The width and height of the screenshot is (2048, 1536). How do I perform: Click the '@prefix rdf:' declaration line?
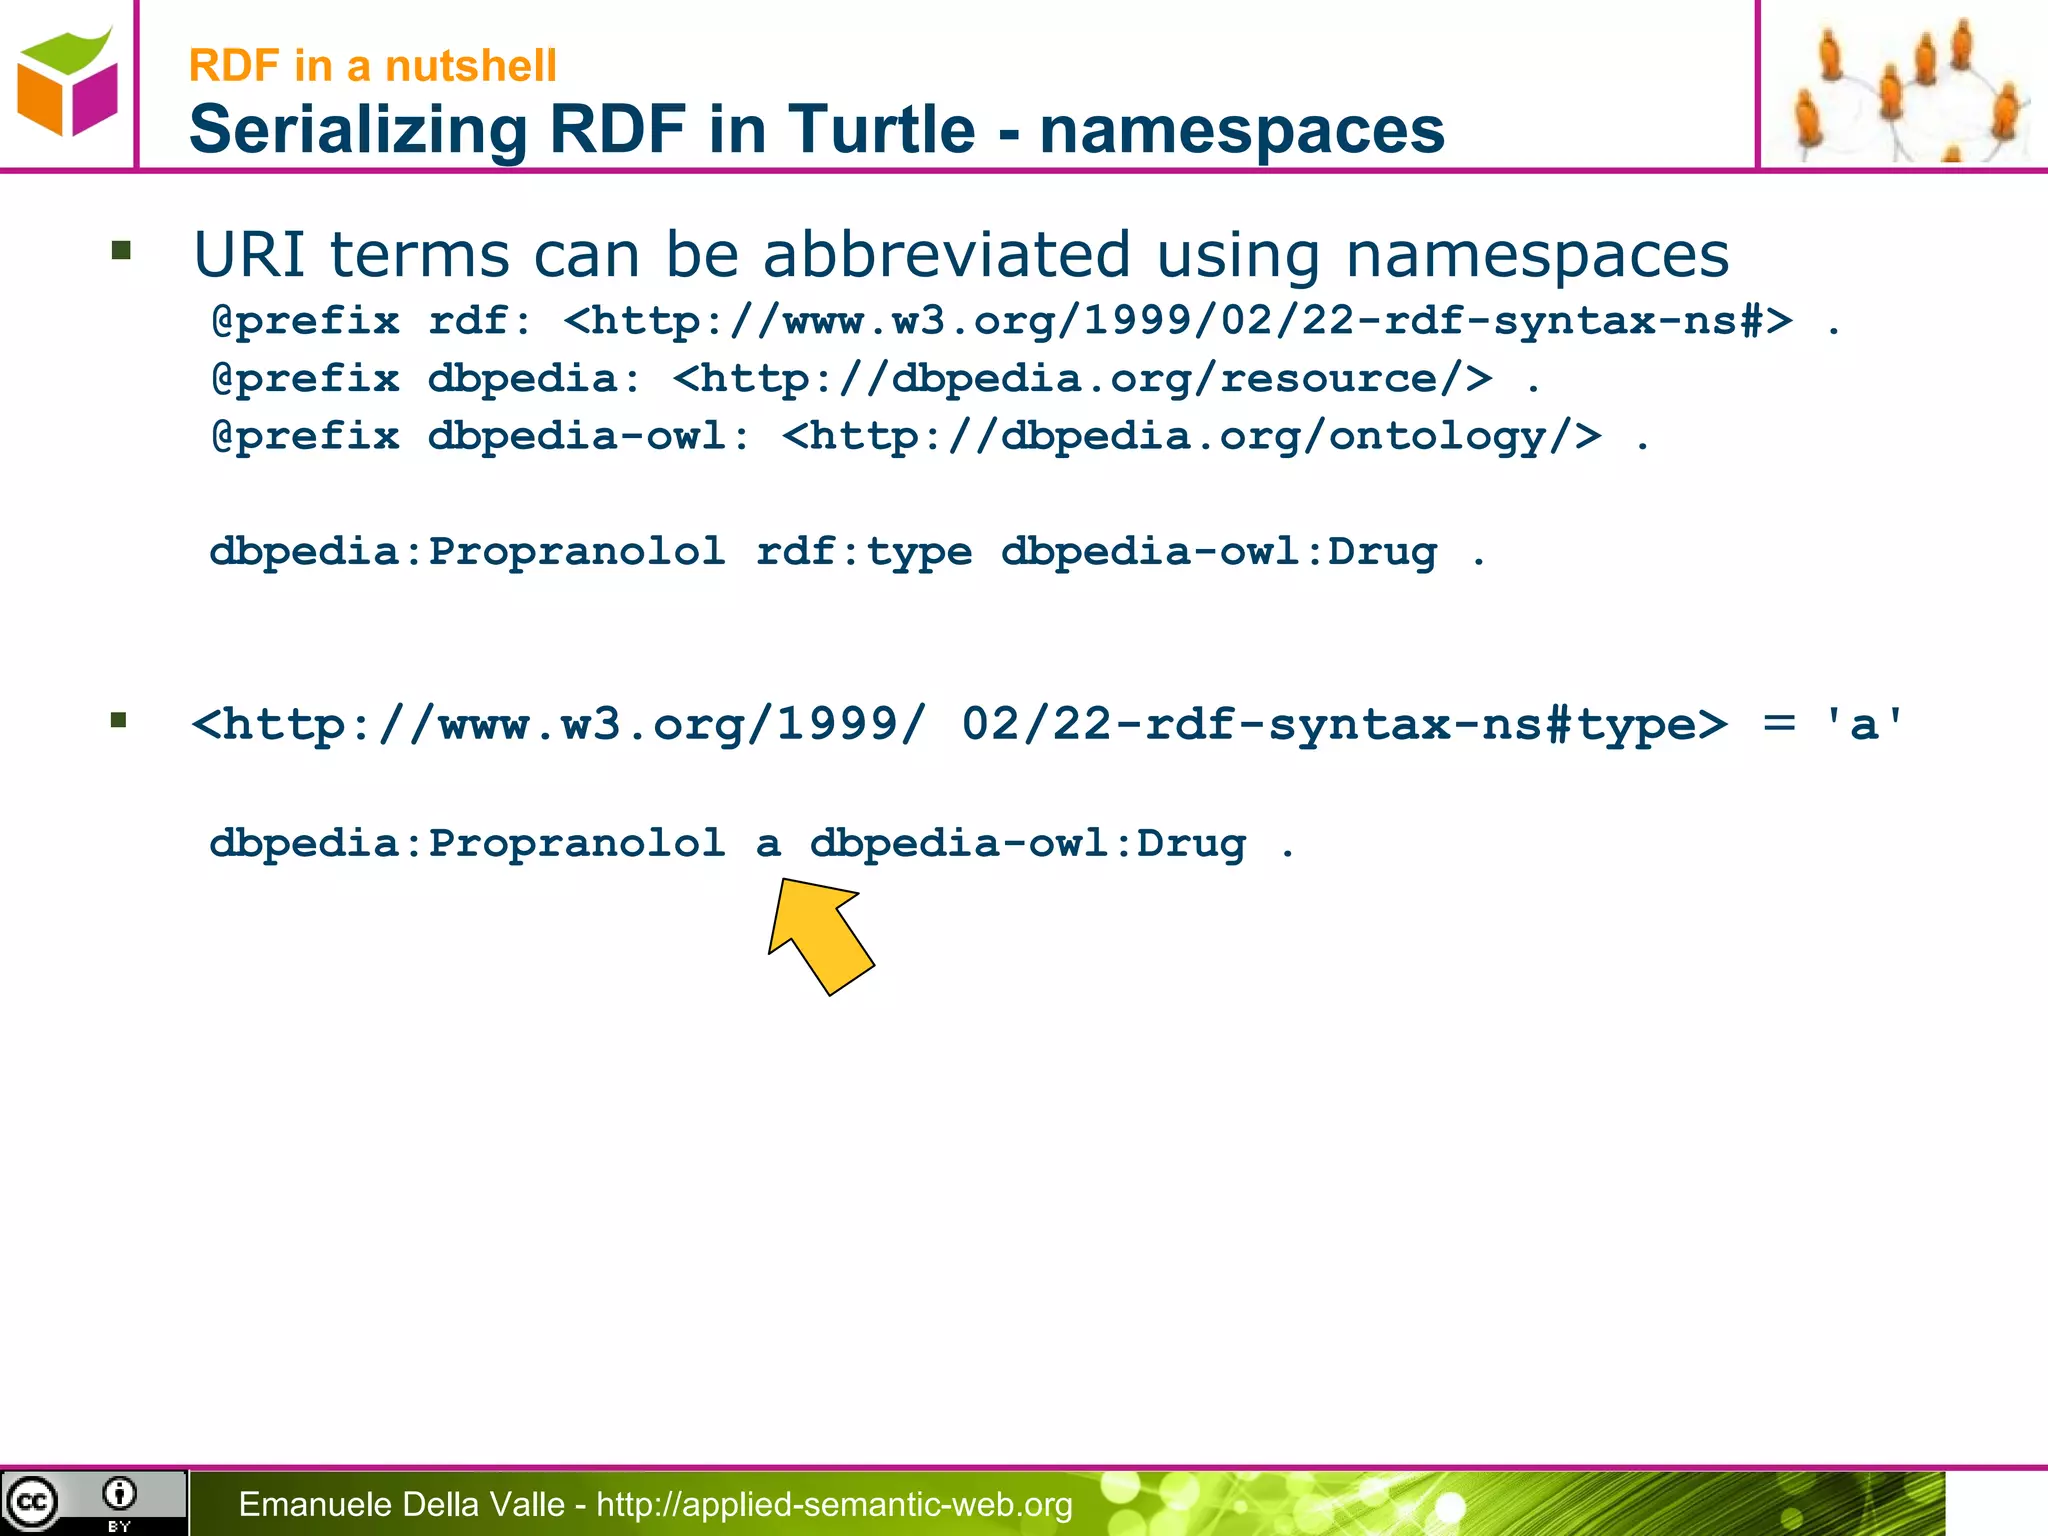click(1025, 321)
